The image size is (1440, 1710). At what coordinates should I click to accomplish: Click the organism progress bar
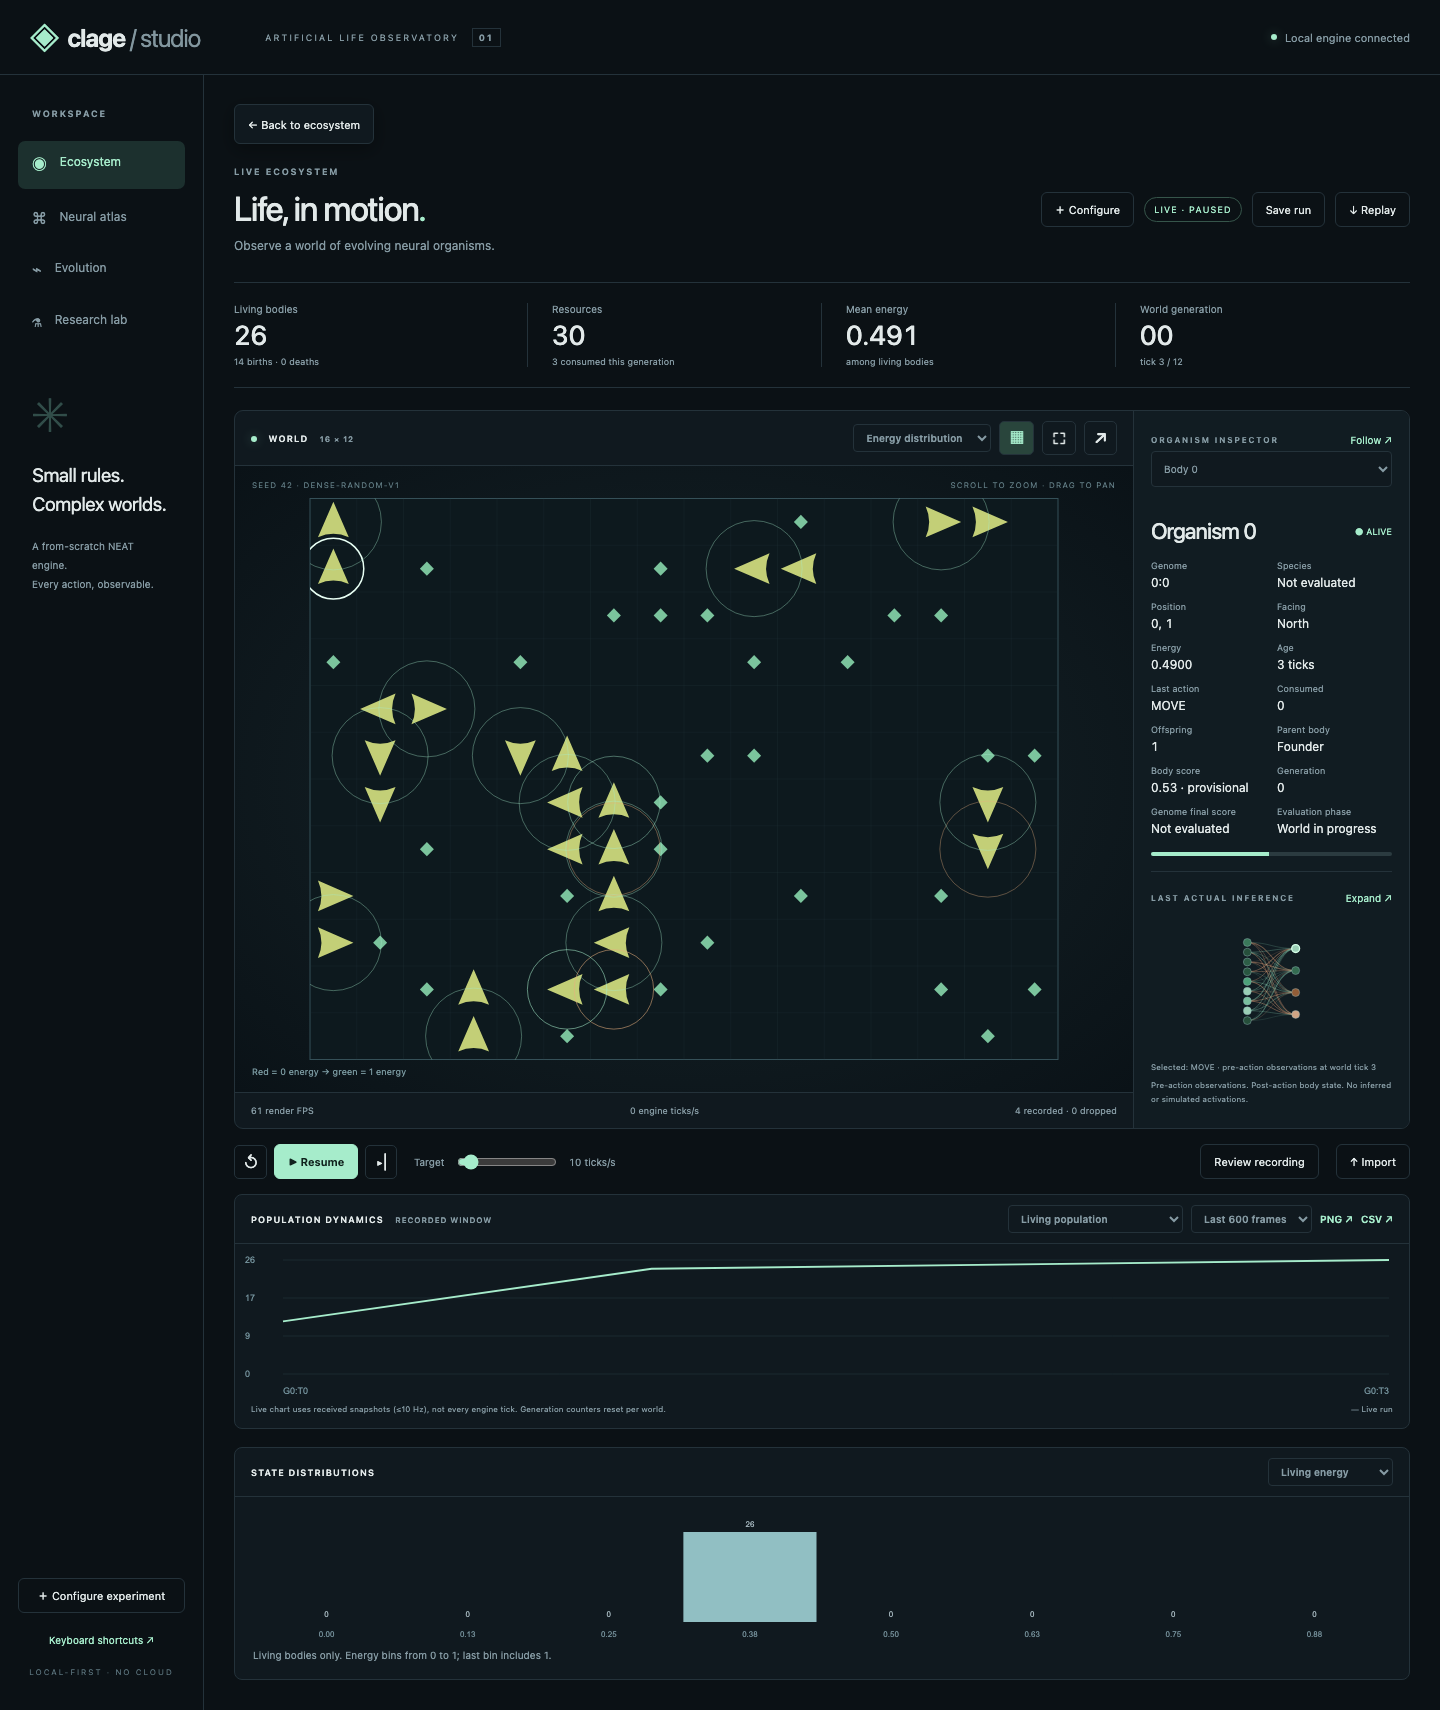[x=1271, y=854]
